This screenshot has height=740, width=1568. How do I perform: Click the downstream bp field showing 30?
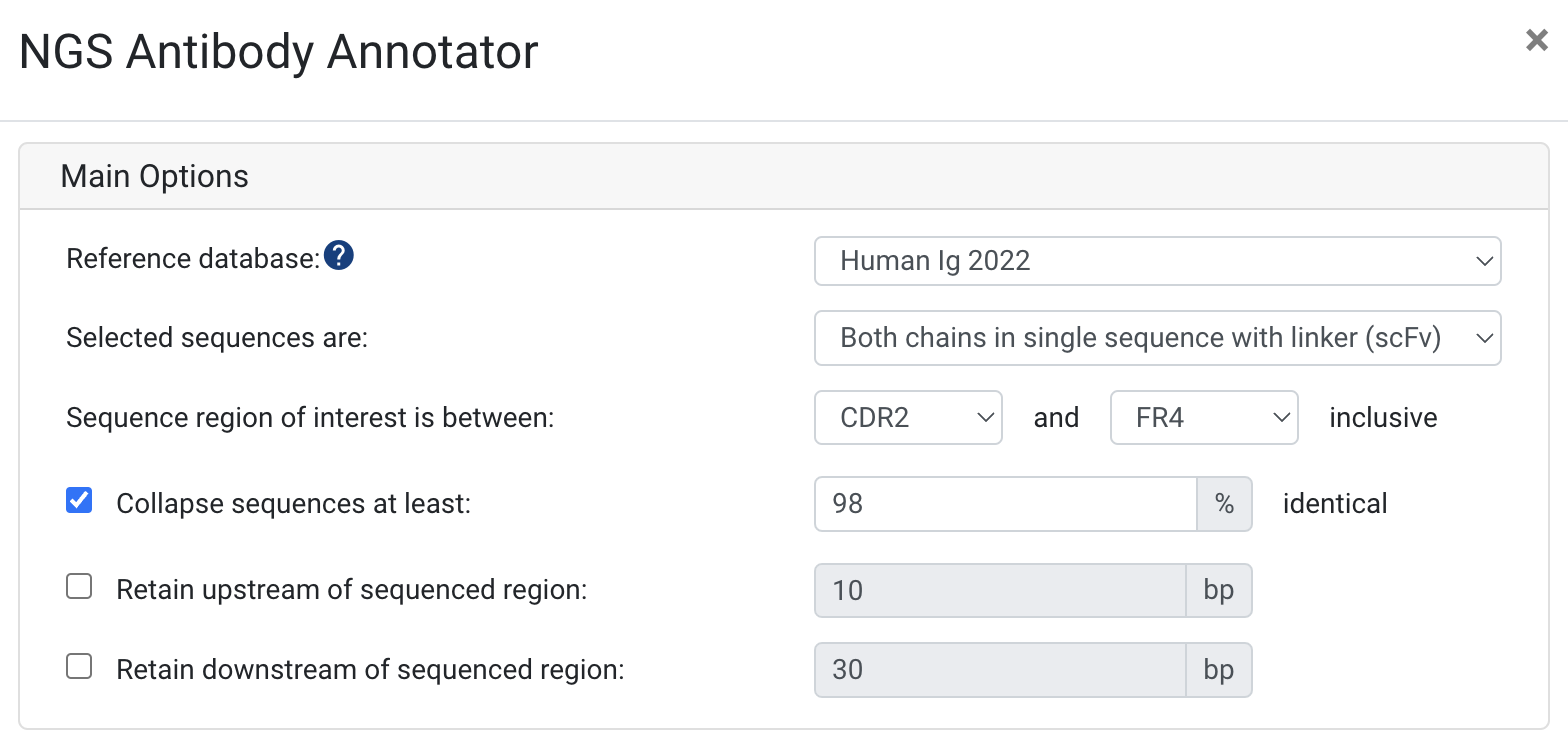click(x=1001, y=669)
